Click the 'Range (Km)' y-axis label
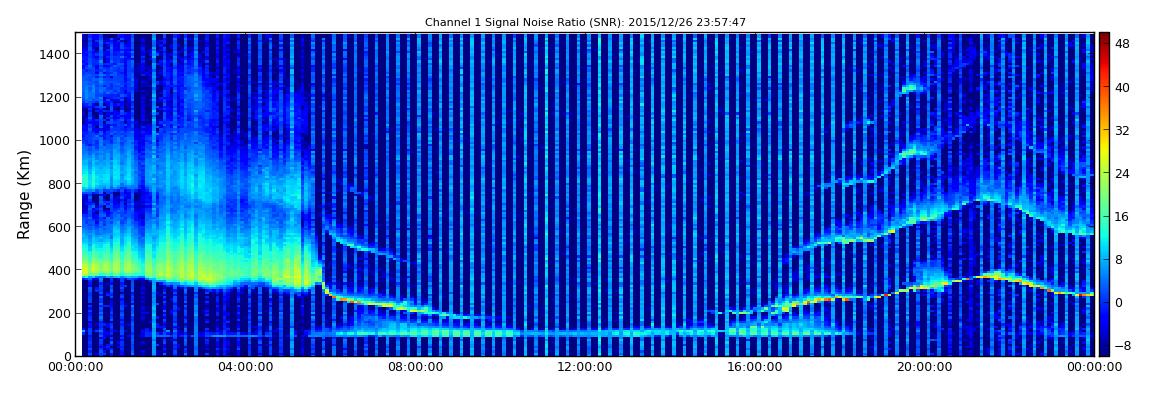The image size is (1150, 407). (24, 194)
